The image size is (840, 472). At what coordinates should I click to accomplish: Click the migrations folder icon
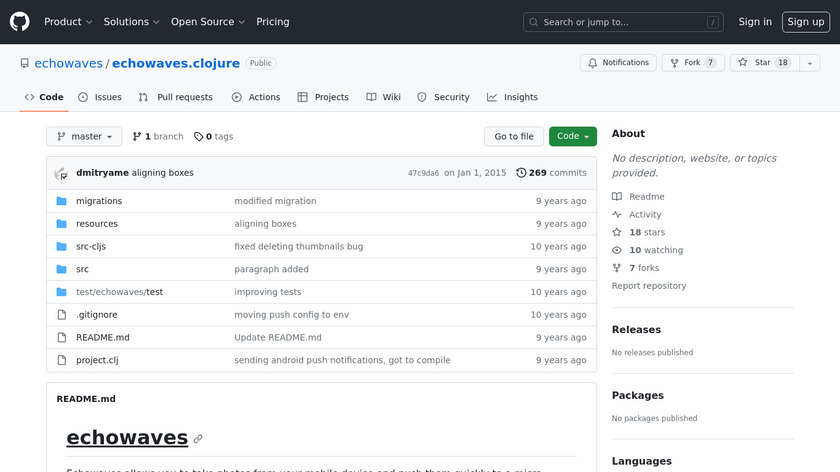(61, 201)
